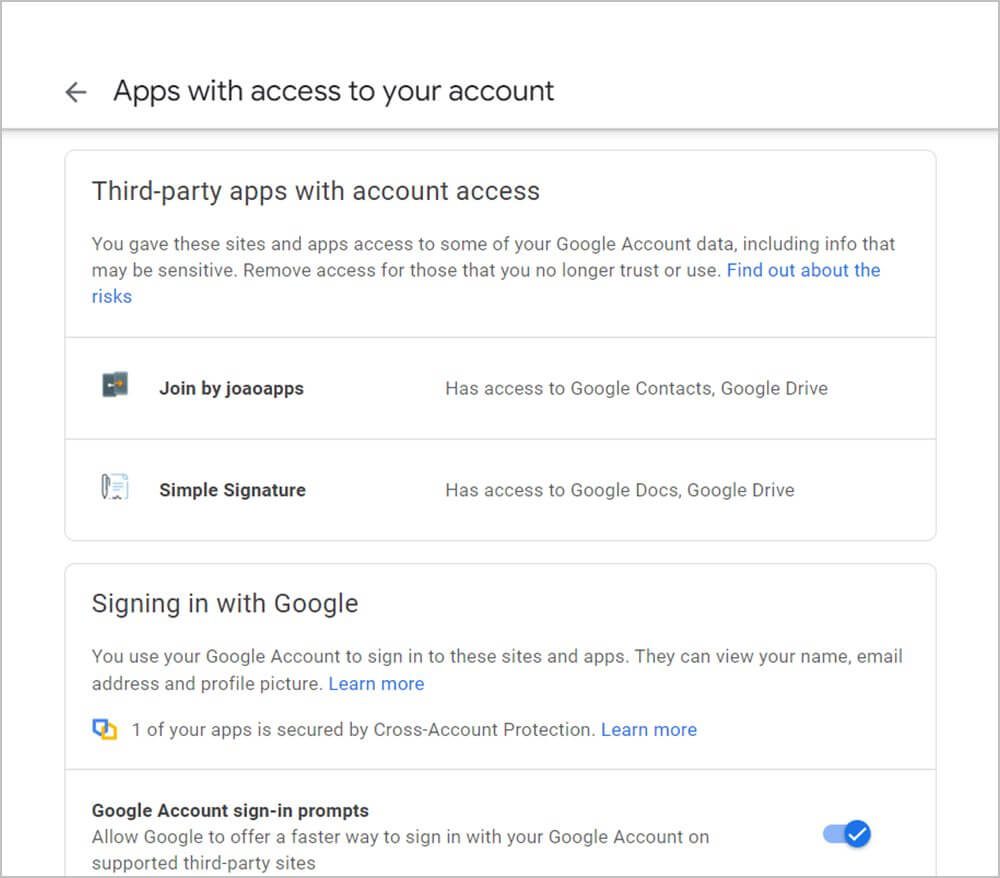Click the "Third-party apps with account access" heading
This screenshot has height=878, width=1000.
click(x=315, y=191)
